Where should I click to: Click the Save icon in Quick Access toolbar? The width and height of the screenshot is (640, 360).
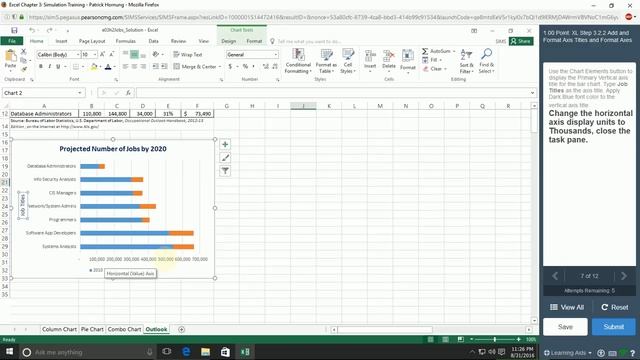(x=14, y=30)
